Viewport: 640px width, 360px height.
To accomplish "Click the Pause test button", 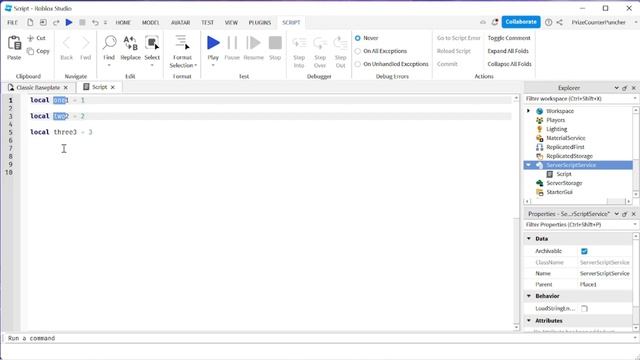I will click(x=232, y=43).
